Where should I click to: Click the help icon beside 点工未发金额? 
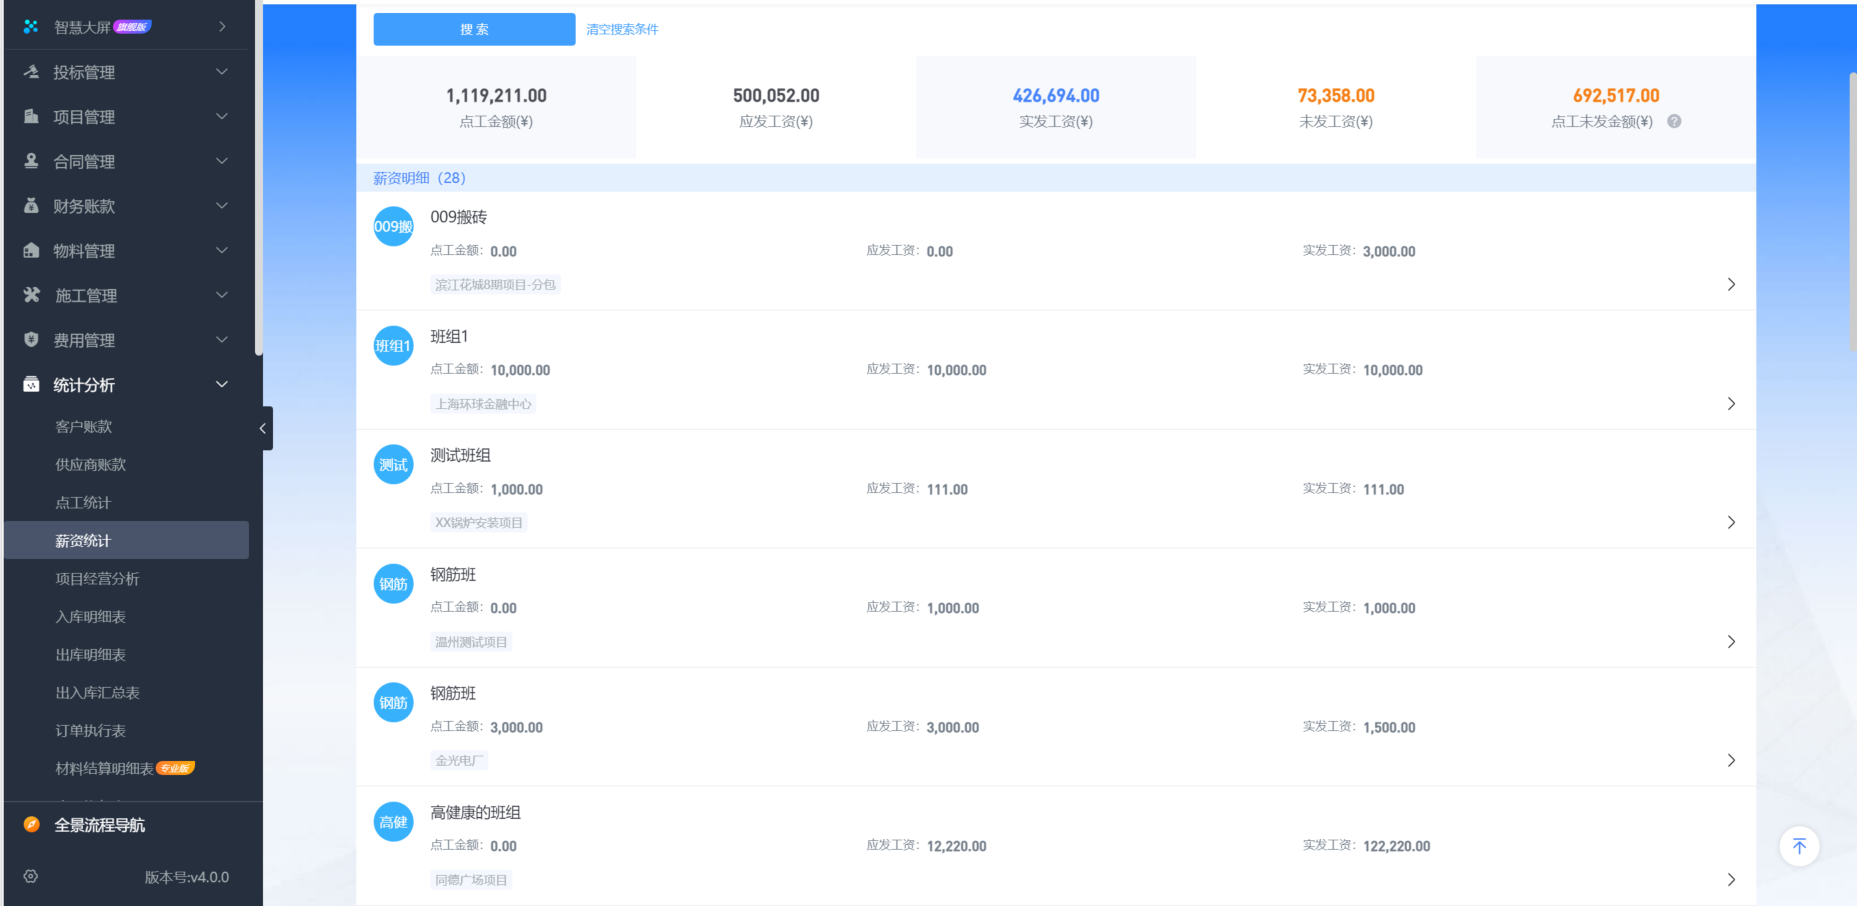click(1674, 122)
